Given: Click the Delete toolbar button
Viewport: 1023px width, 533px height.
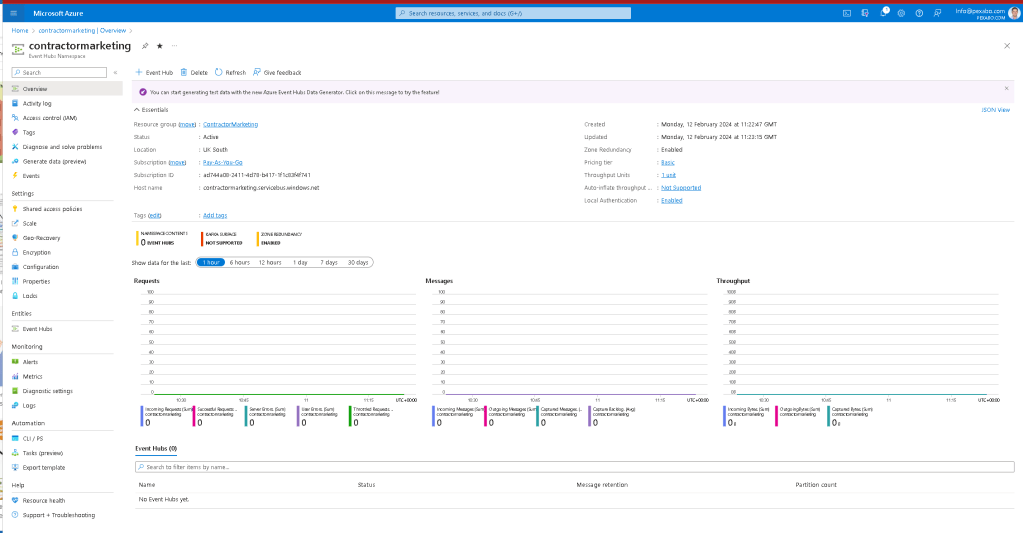Looking at the screenshot, I should coord(194,72).
